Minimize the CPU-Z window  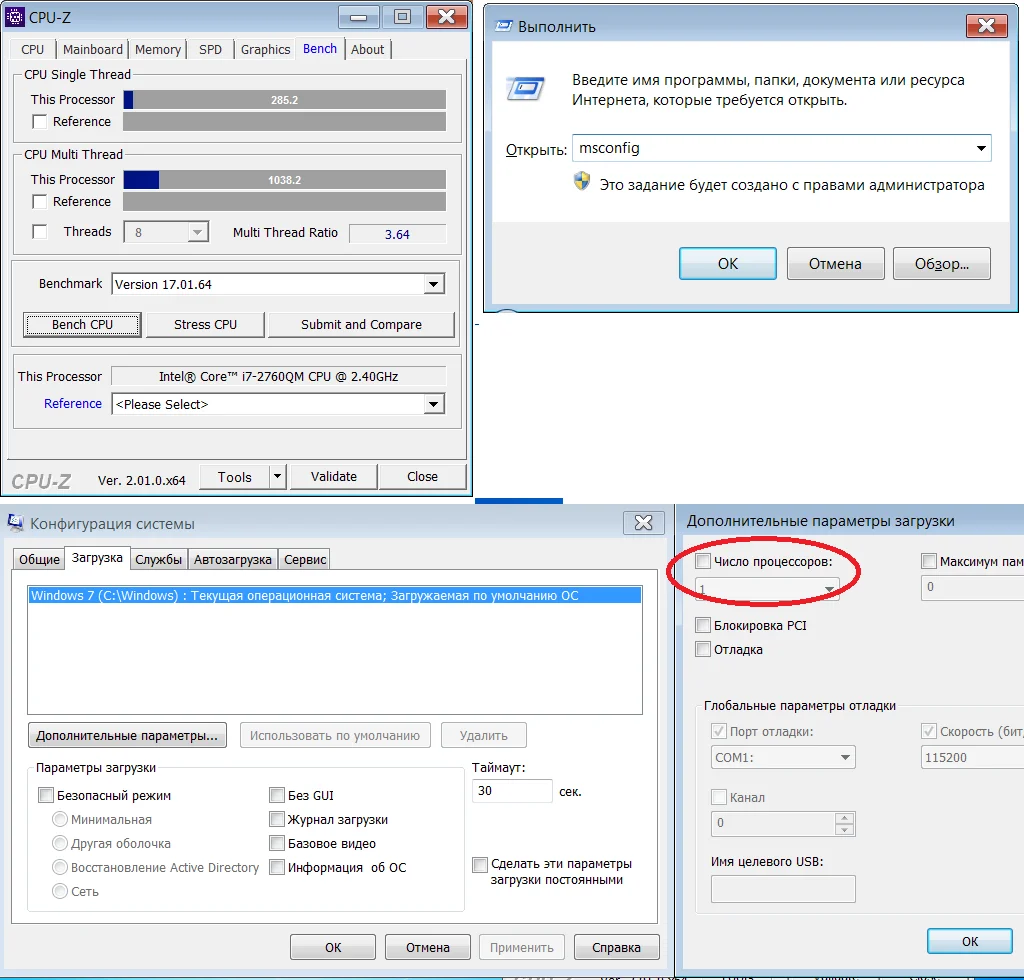pos(359,17)
